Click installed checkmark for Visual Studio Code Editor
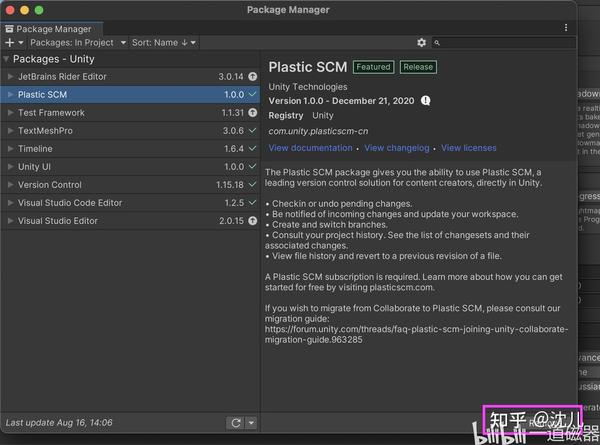Image resolution: width=600 pixels, height=445 pixels. click(253, 202)
